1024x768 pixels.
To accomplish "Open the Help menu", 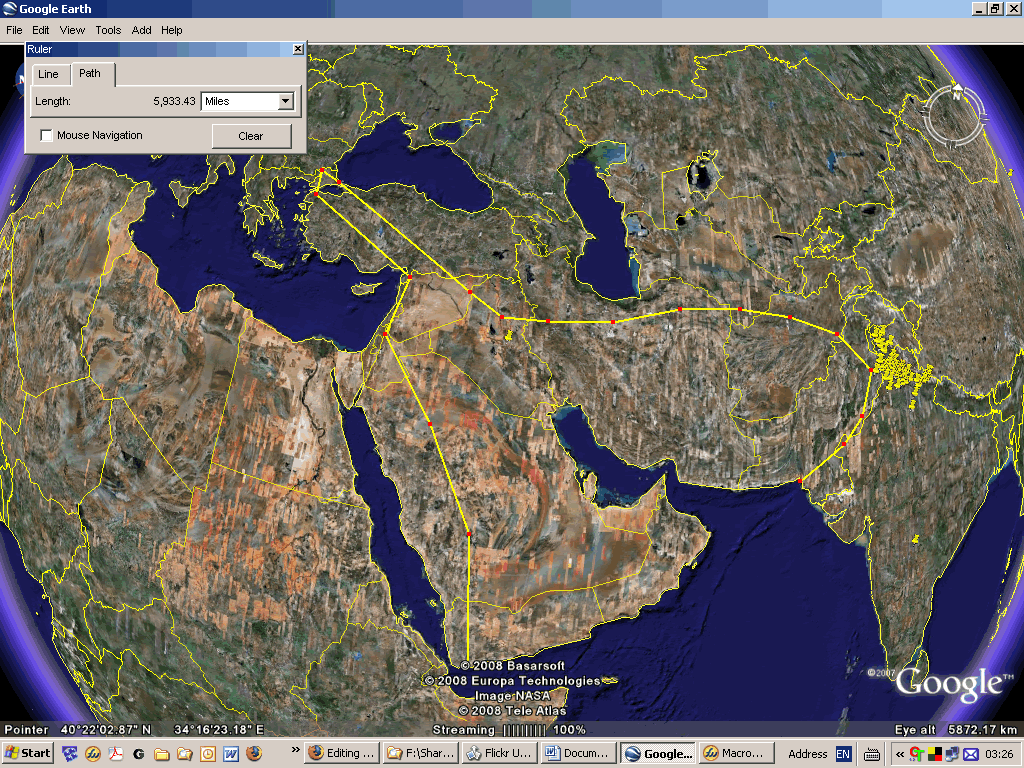I will 171,30.
